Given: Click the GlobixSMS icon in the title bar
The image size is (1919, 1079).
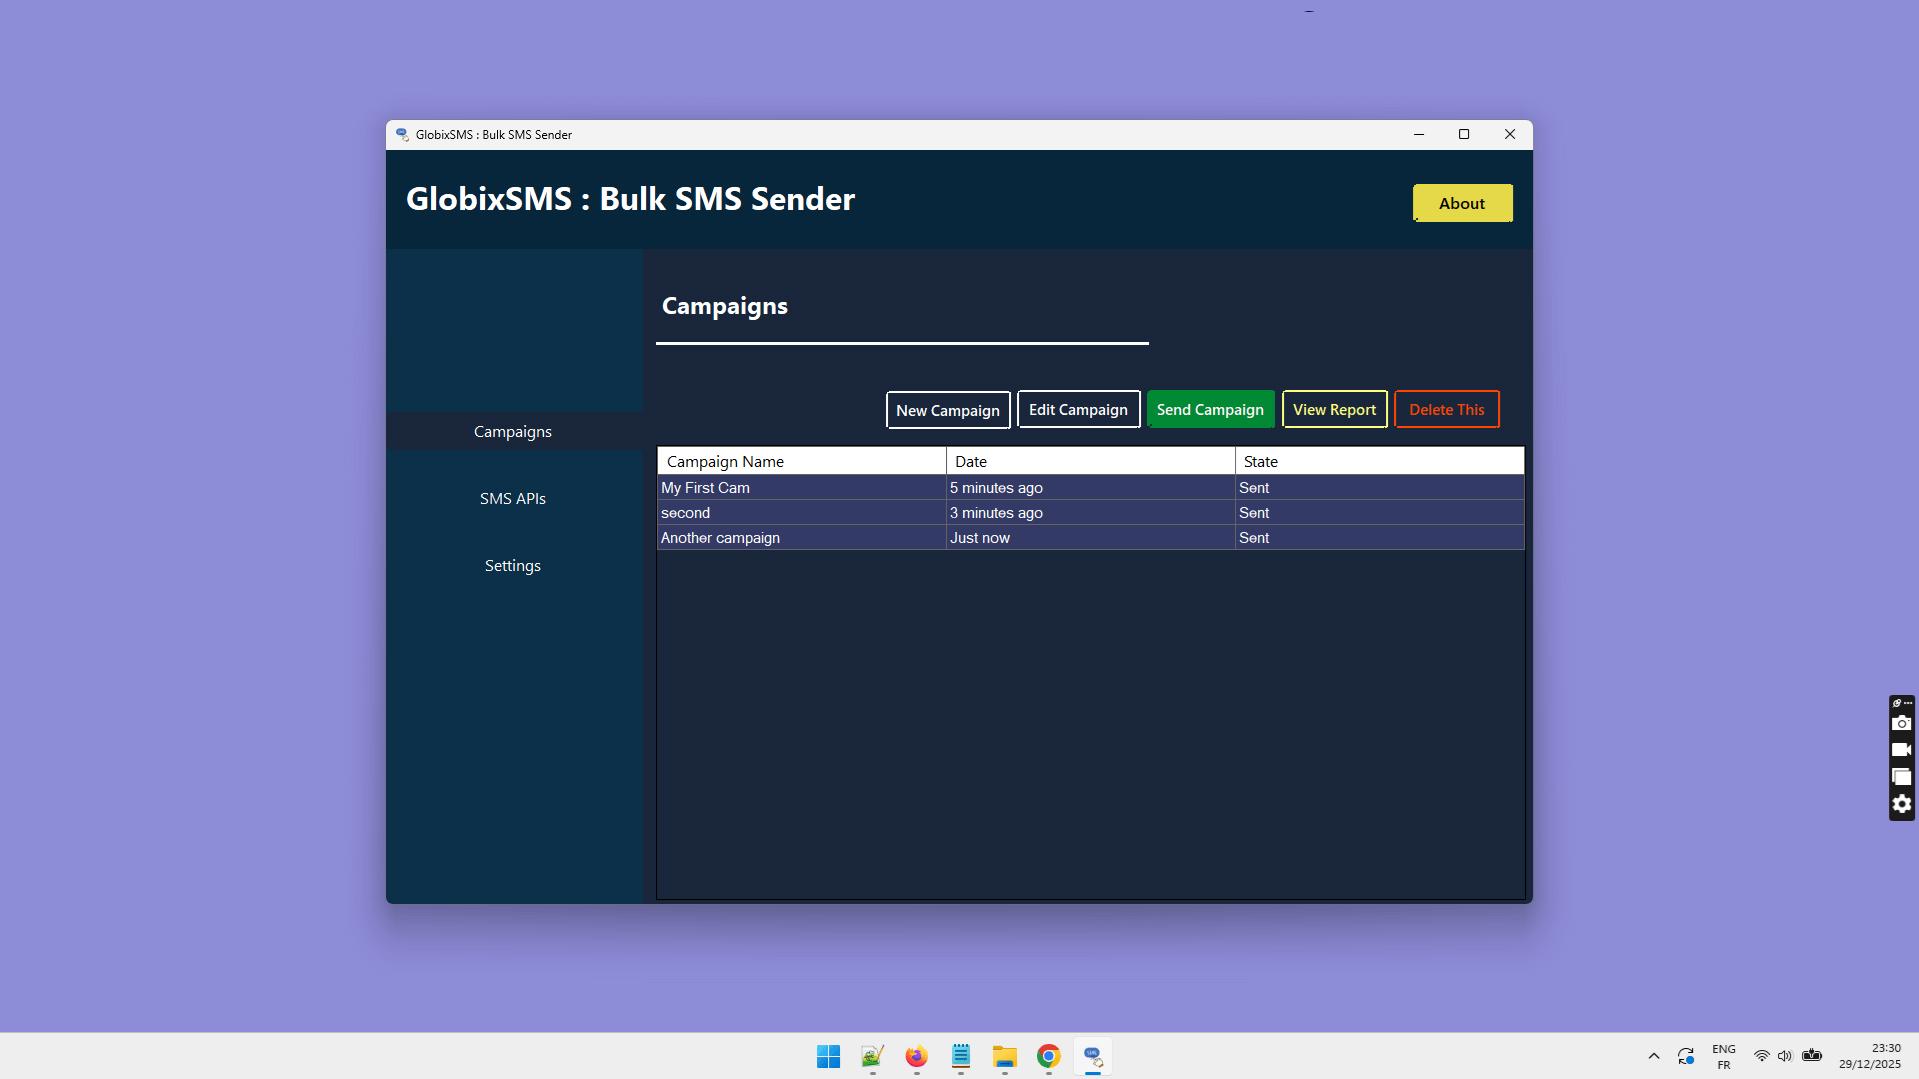Looking at the screenshot, I should [404, 133].
